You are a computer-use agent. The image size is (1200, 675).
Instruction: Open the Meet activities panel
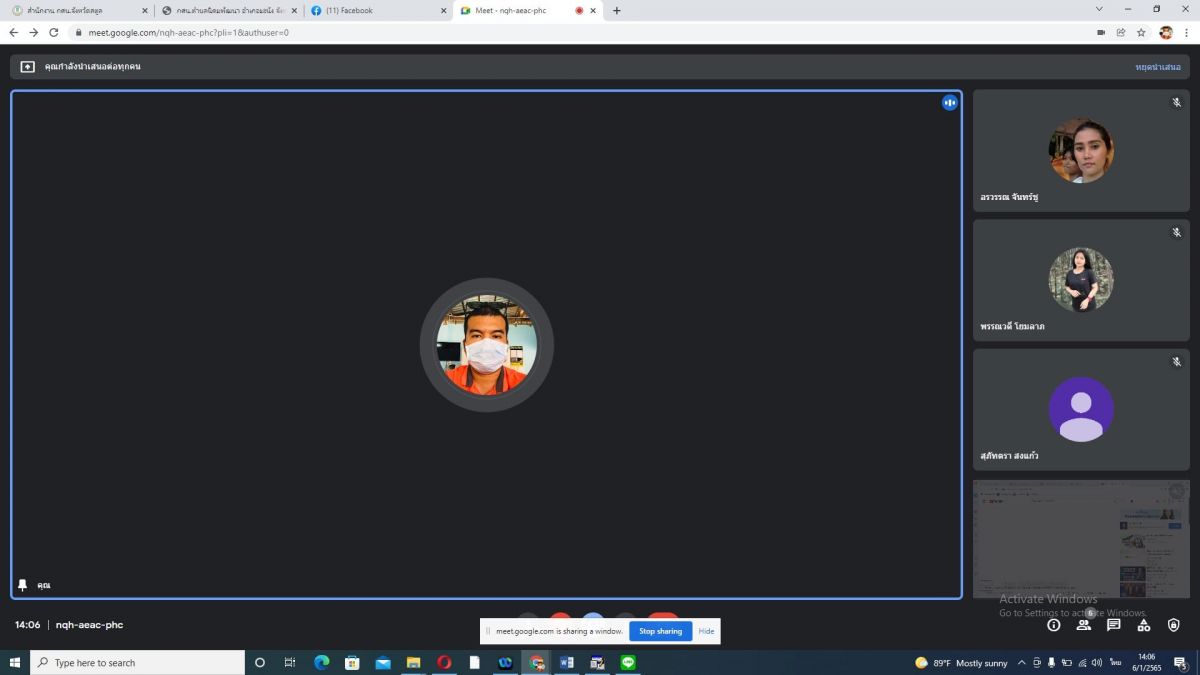1143,625
